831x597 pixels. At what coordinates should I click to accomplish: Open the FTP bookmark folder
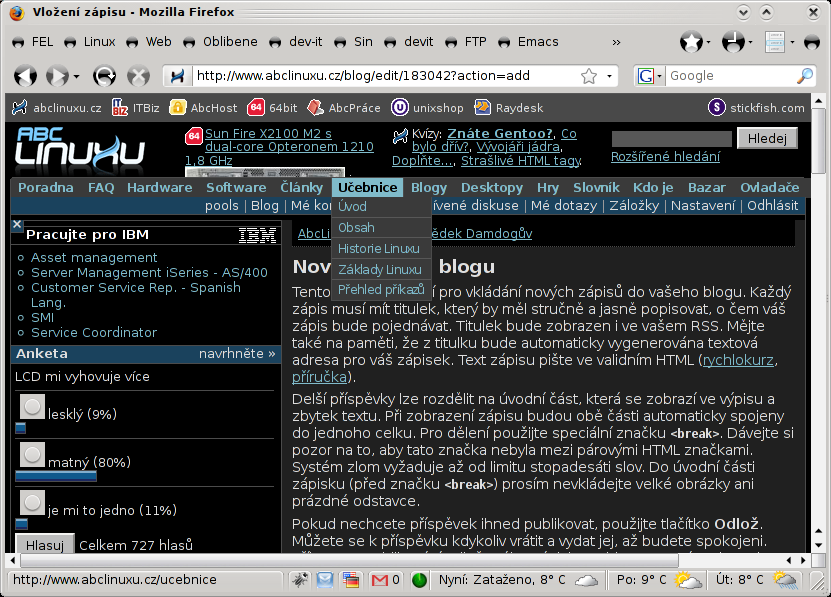click(466, 42)
